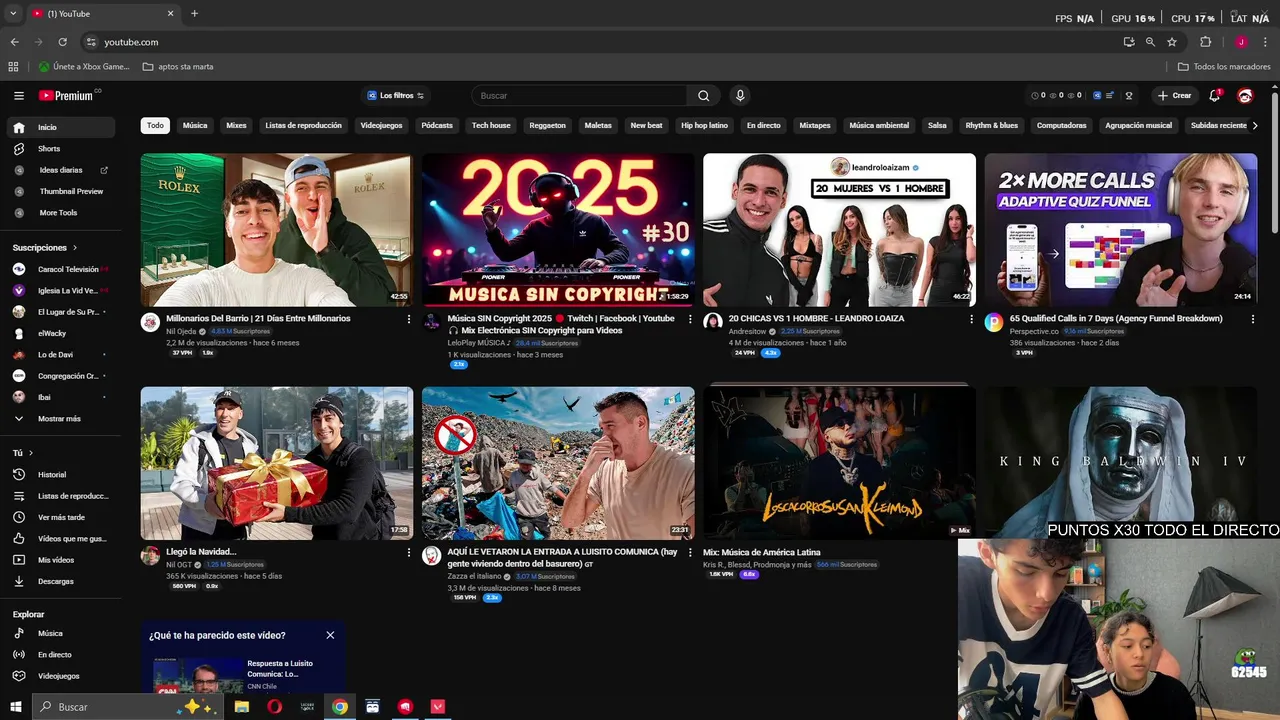The height and width of the screenshot is (720, 1280).
Task: Select the Hip hop latino filter chip
Action: 704,126
